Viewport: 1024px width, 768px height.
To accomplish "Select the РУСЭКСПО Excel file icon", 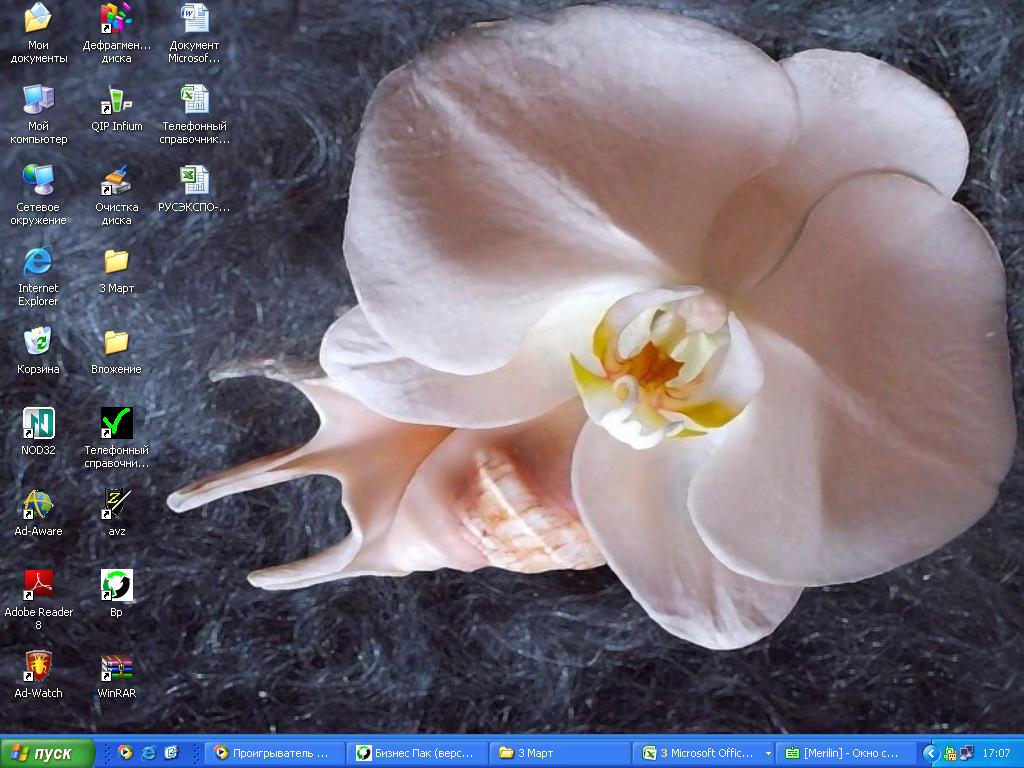I will [194, 181].
